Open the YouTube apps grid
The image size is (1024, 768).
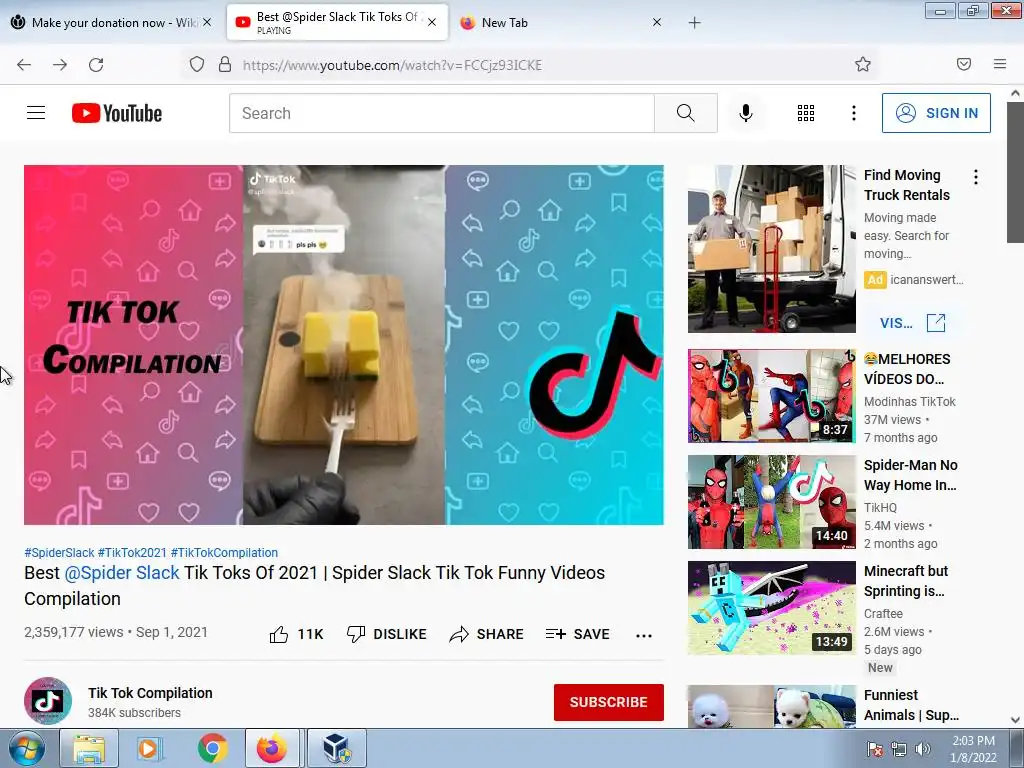point(806,113)
